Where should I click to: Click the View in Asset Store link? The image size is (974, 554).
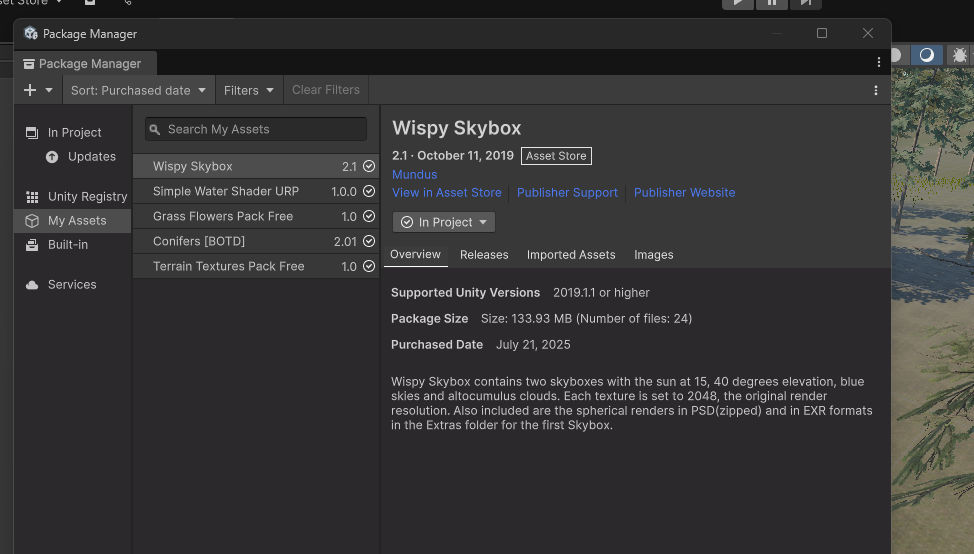coord(447,193)
